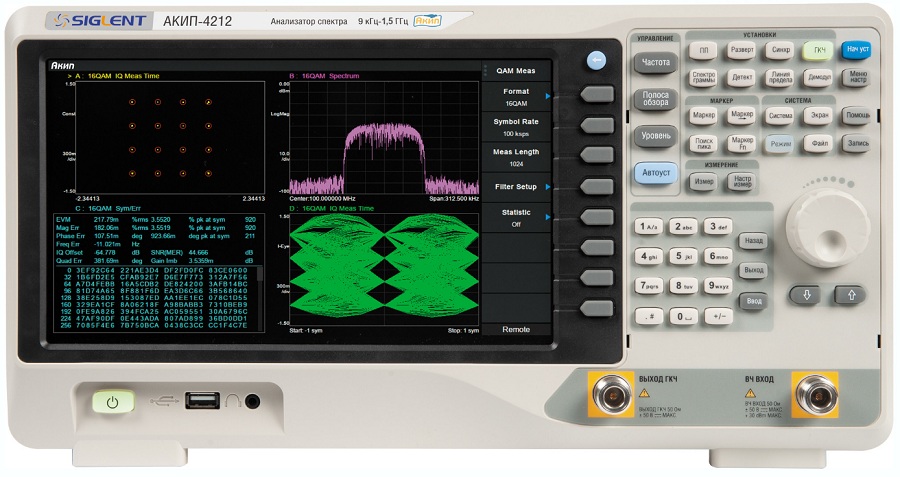
Task: Click the numeric keypad key 5
Action: point(683,256)
